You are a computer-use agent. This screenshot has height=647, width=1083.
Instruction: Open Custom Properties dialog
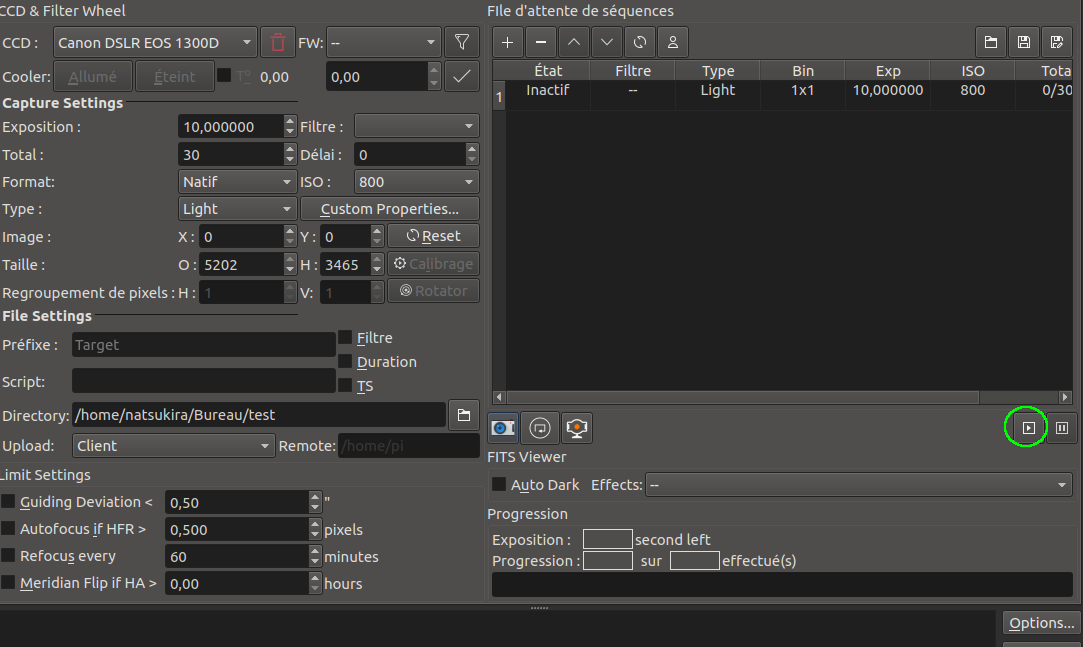click(390, 209)
